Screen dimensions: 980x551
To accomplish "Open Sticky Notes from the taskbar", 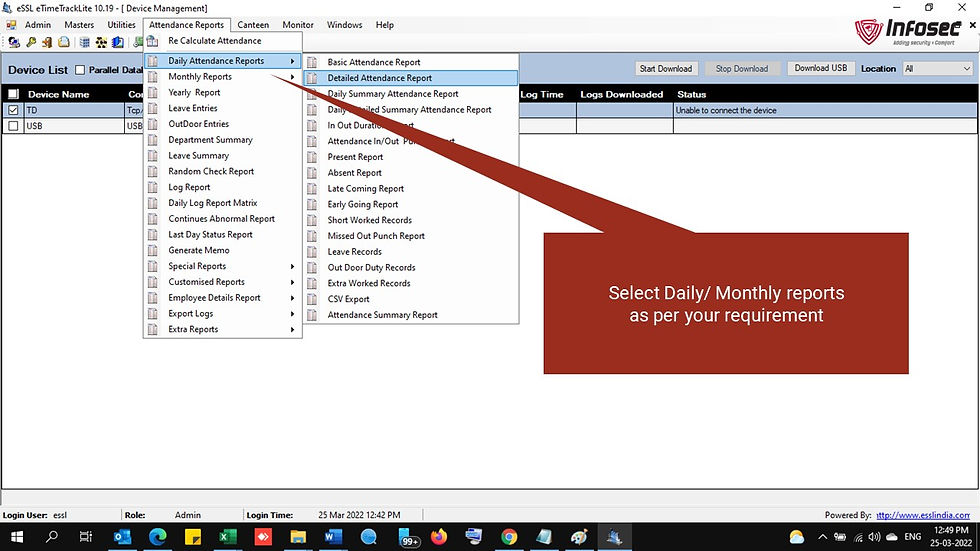I will pyautogui.click(x=192, y=537).
